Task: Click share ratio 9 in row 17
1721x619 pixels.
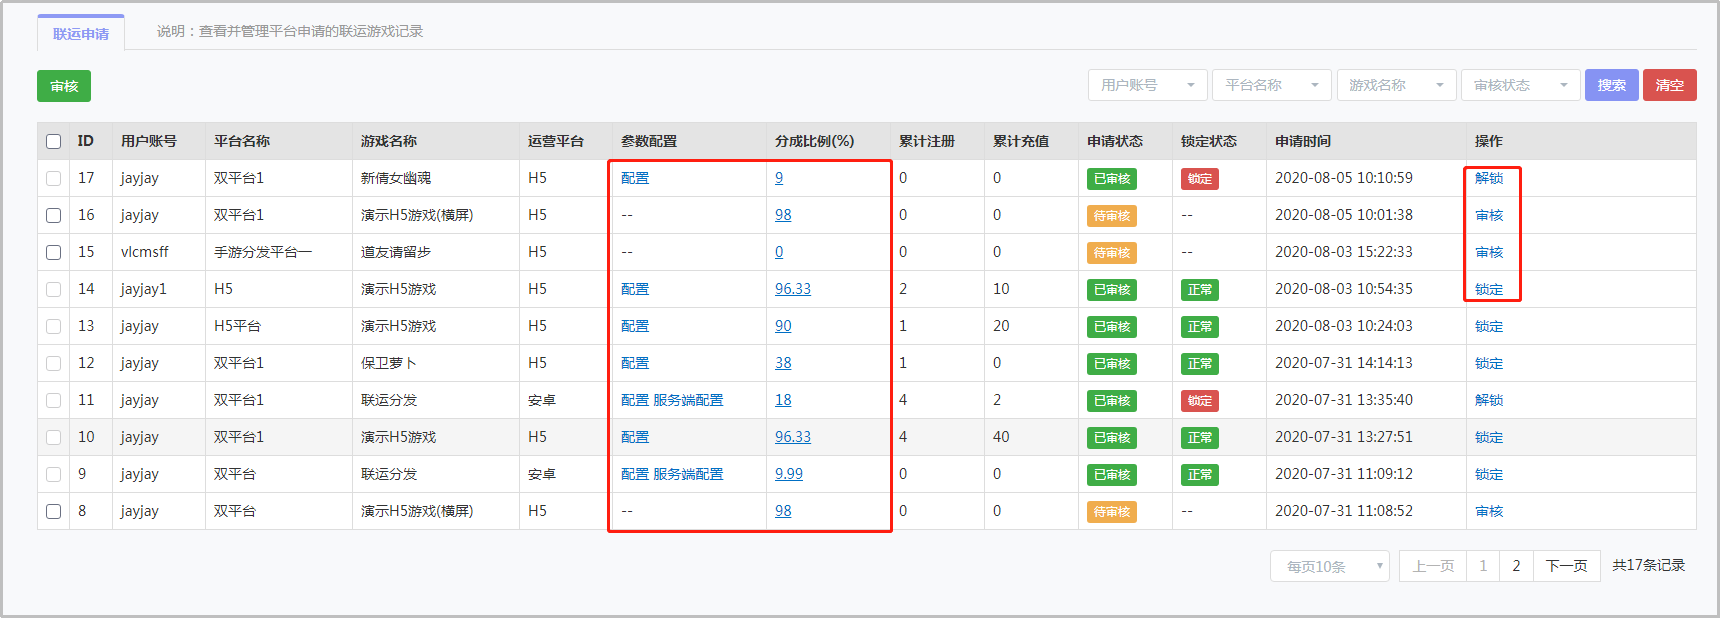Action: [x=779, y=178]
